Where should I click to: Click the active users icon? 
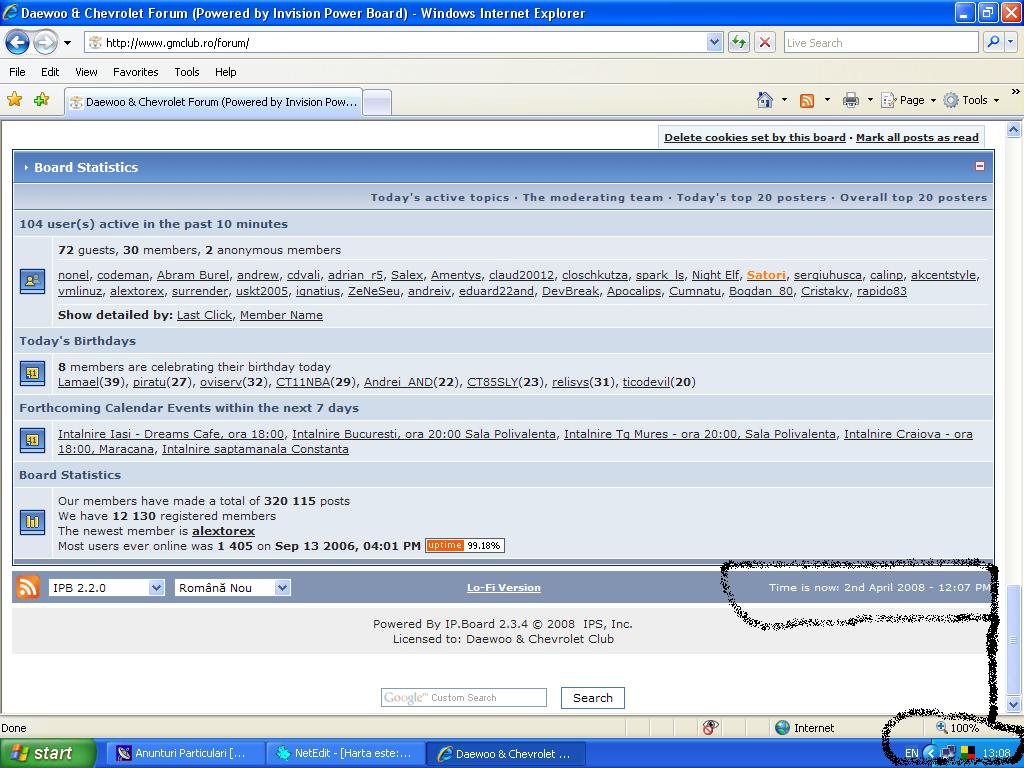[33, 281]
